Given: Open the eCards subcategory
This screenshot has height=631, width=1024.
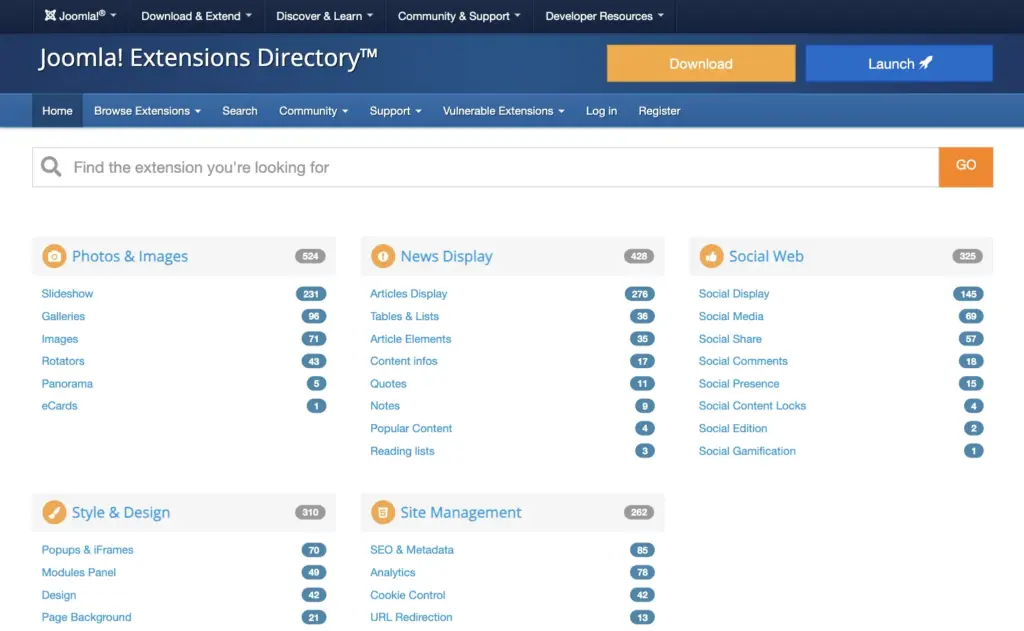Looking at the screenshot, I should pos(59,406).
